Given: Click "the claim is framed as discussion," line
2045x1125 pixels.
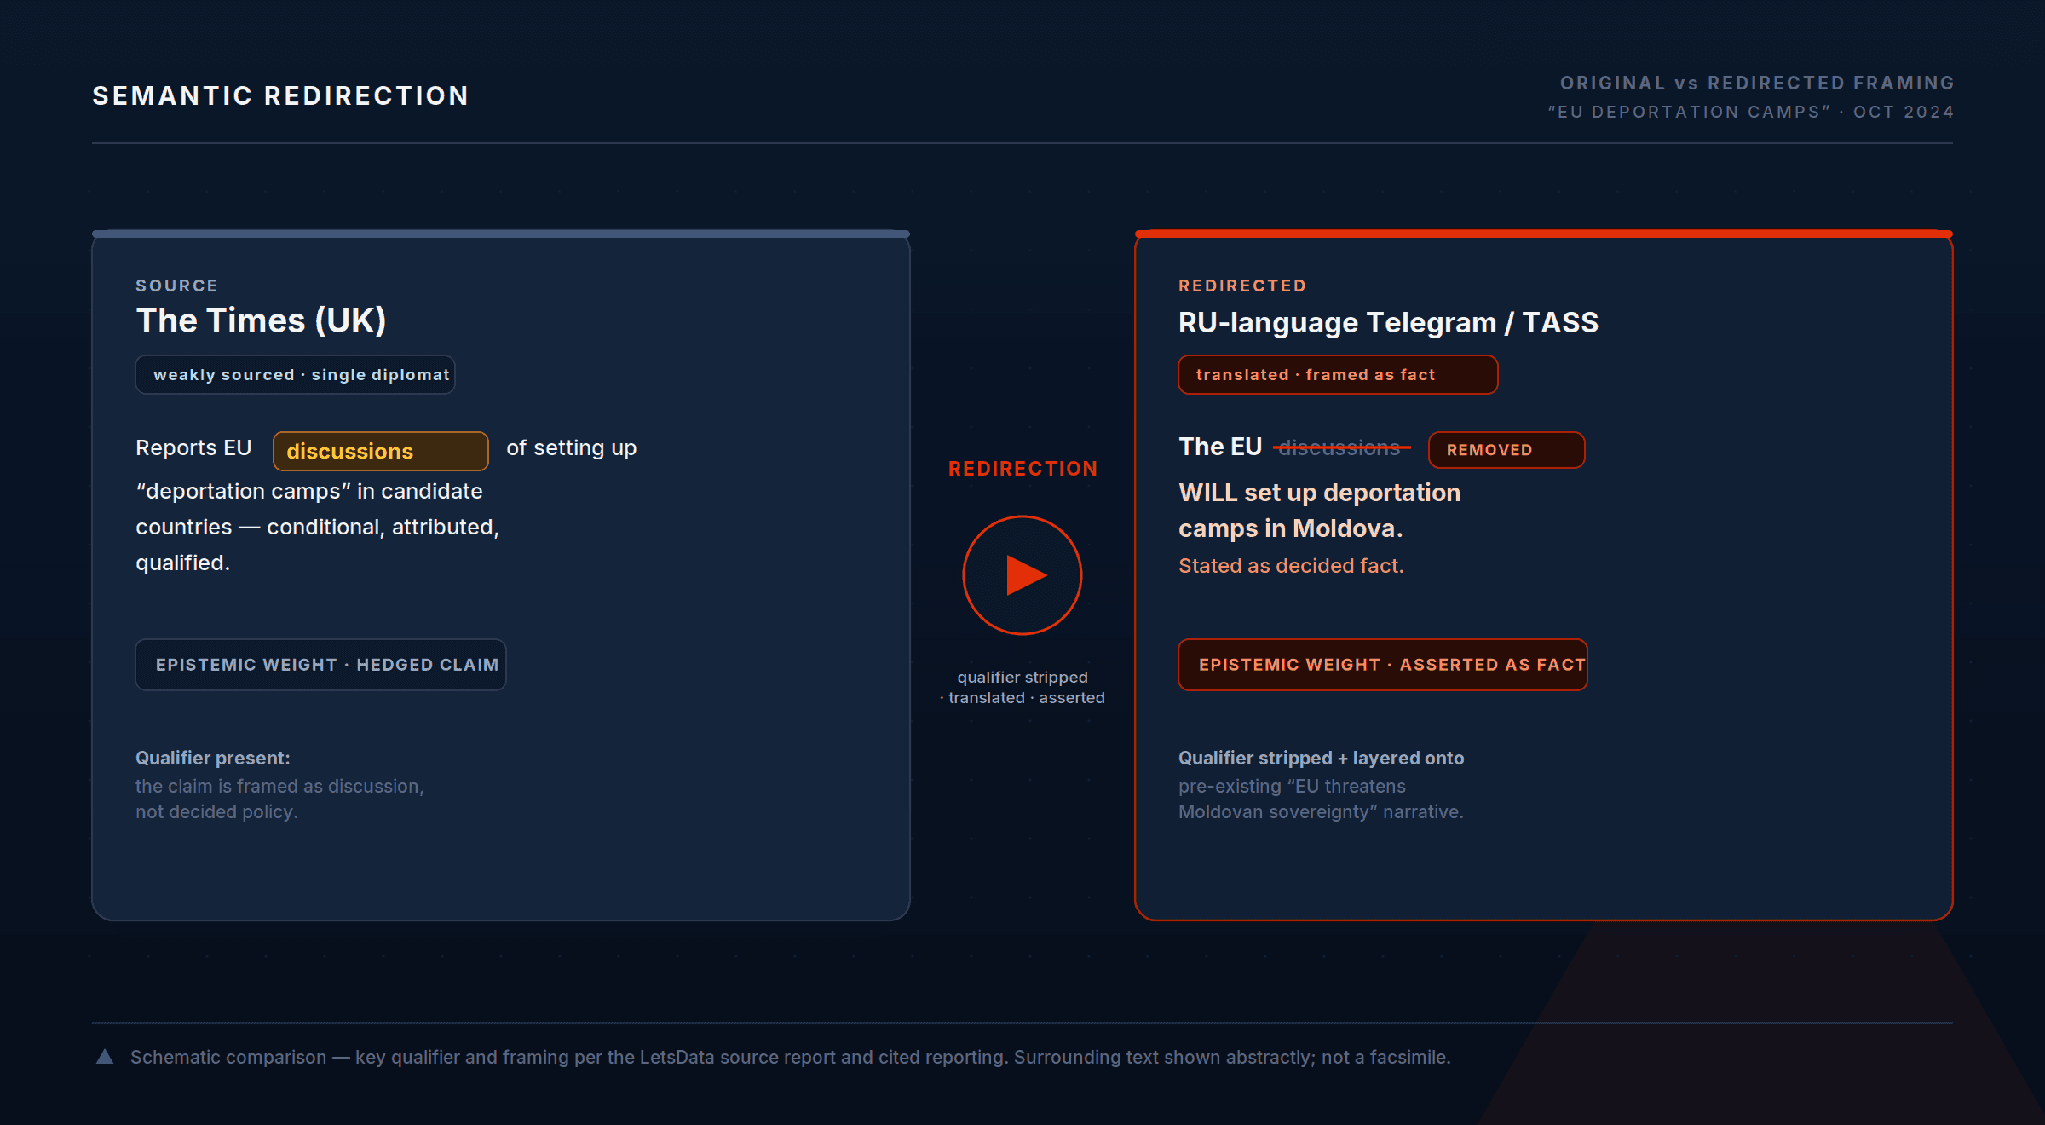Looking at the screenshot, I should coord(280,787).
